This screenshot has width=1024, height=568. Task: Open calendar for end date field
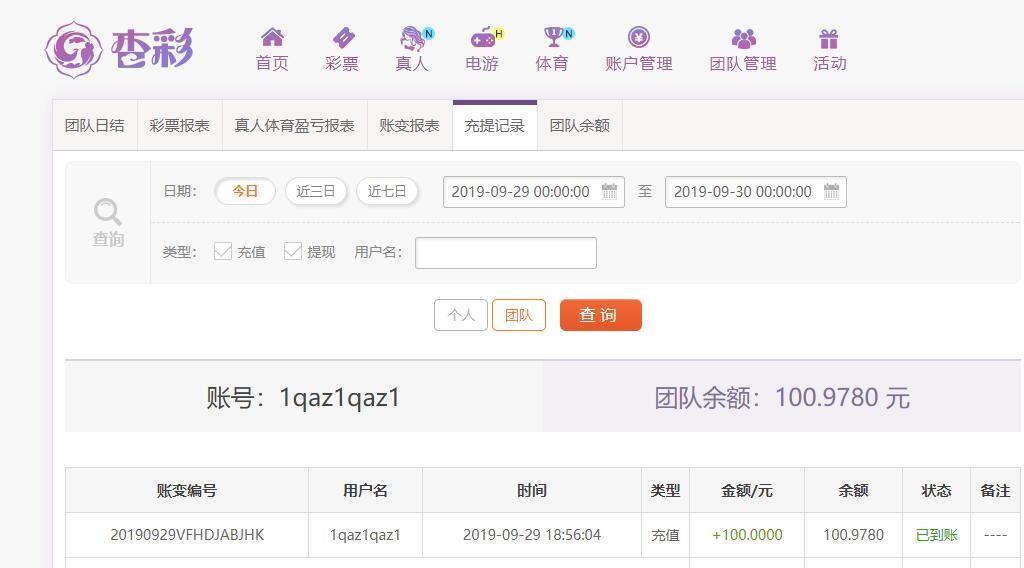click(831, 191)
